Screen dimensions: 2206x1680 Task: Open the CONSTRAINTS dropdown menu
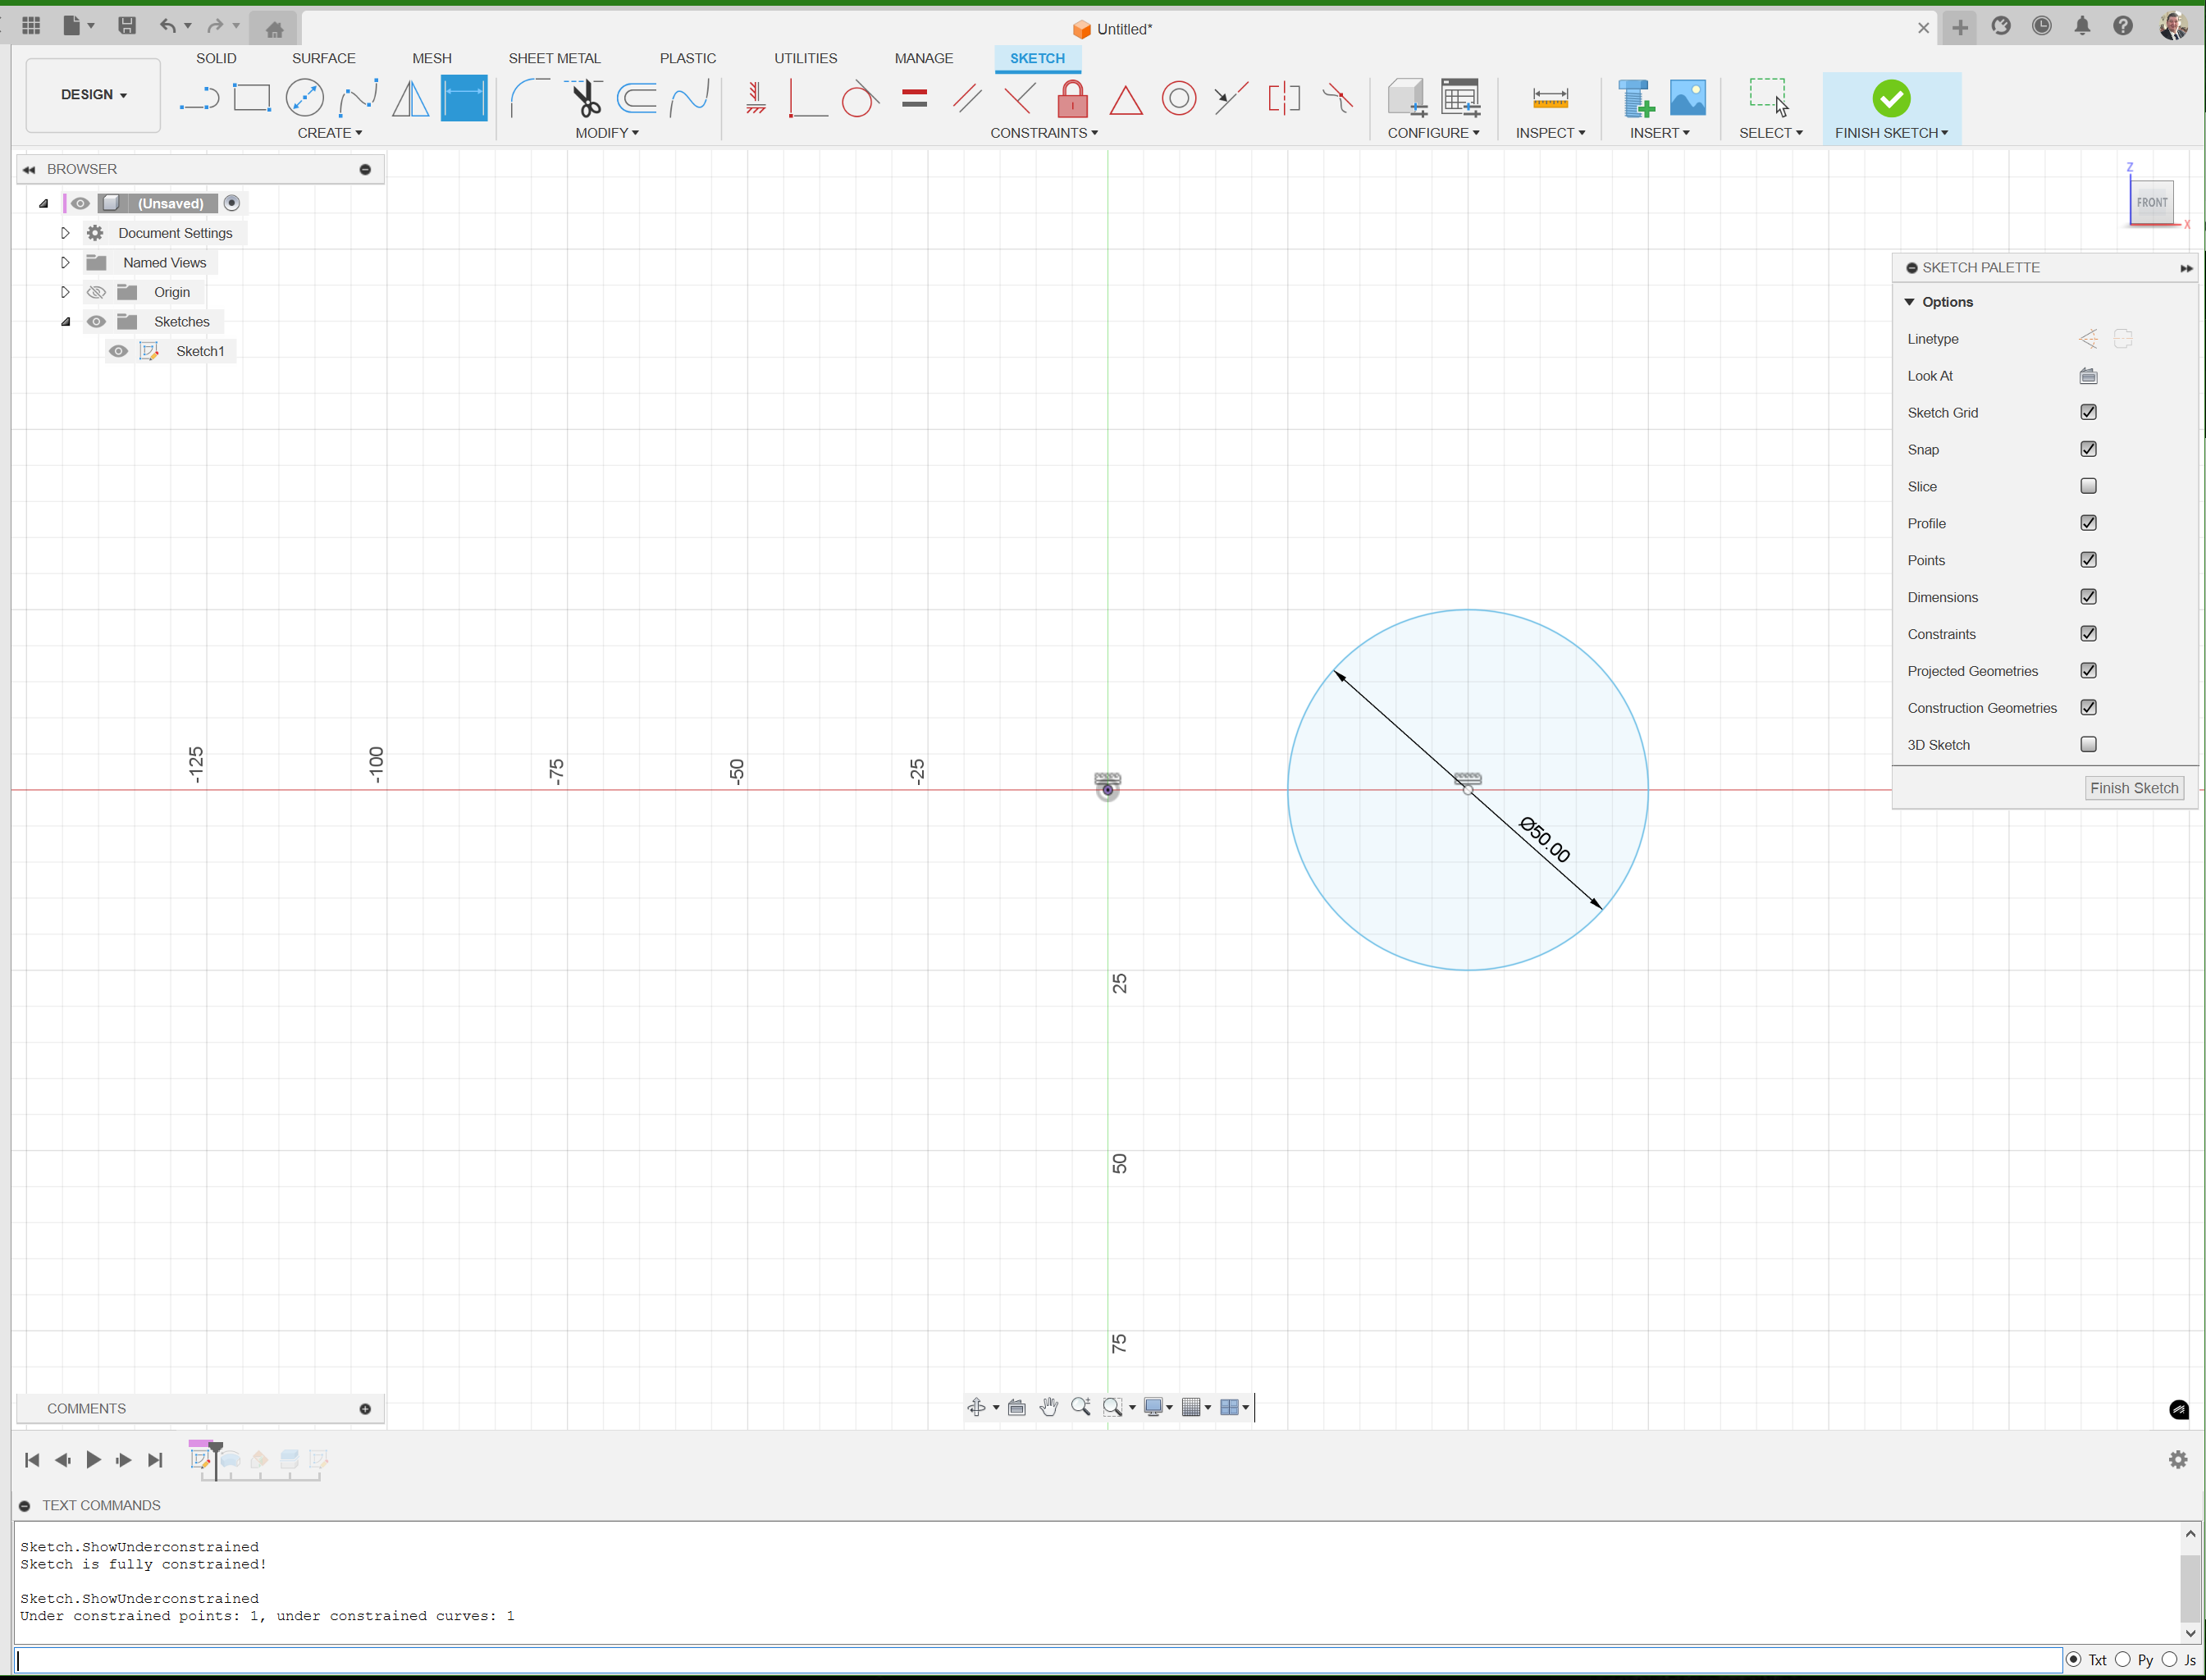click(1044, 133)
